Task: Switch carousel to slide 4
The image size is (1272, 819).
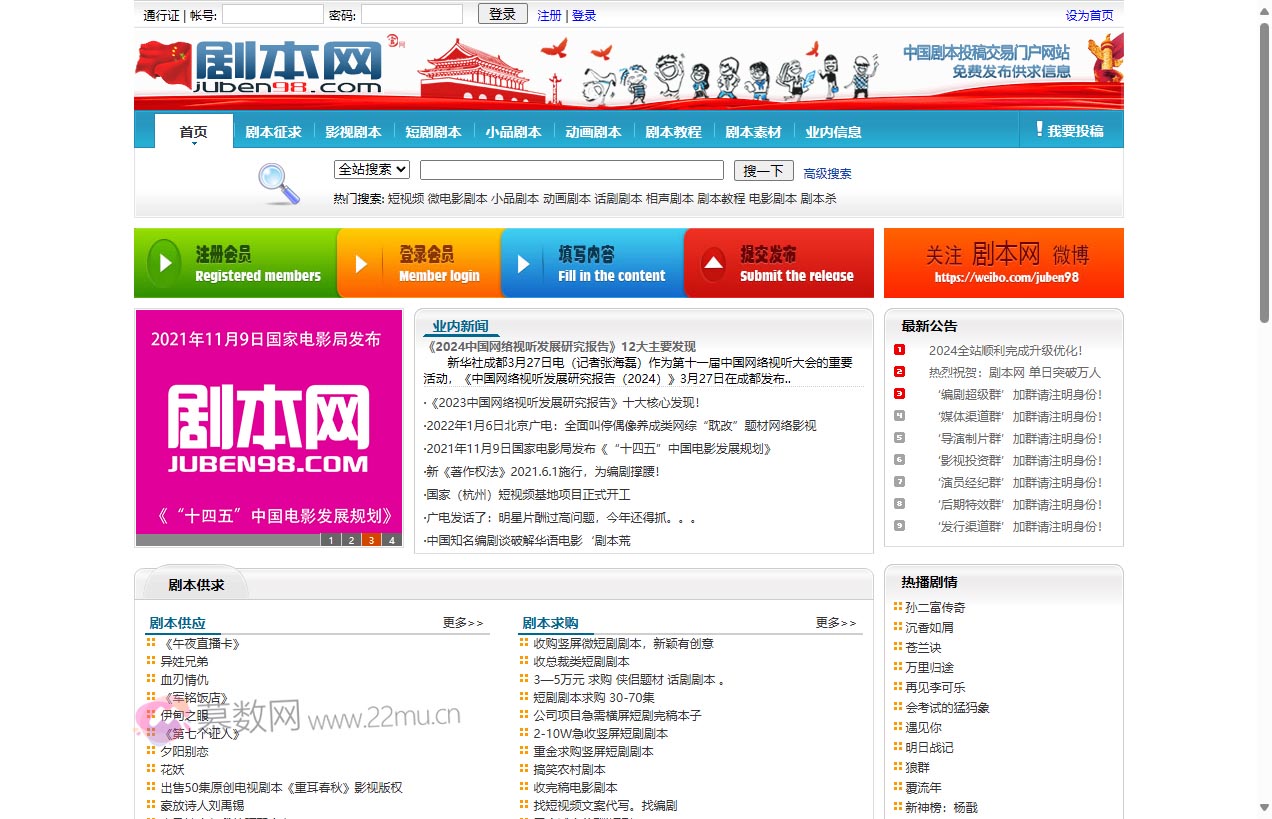Action: 391,540
